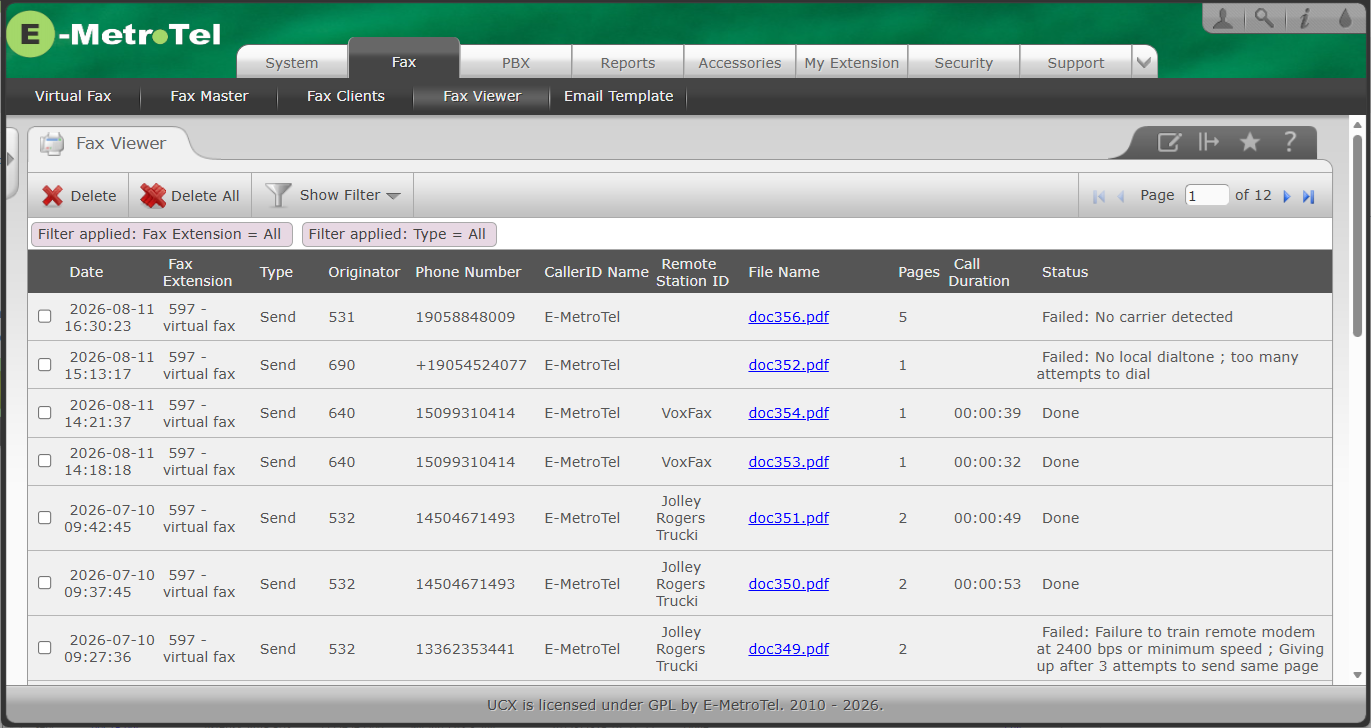
Task: Open the doc353.pdf file link
Action: (789, 462)
